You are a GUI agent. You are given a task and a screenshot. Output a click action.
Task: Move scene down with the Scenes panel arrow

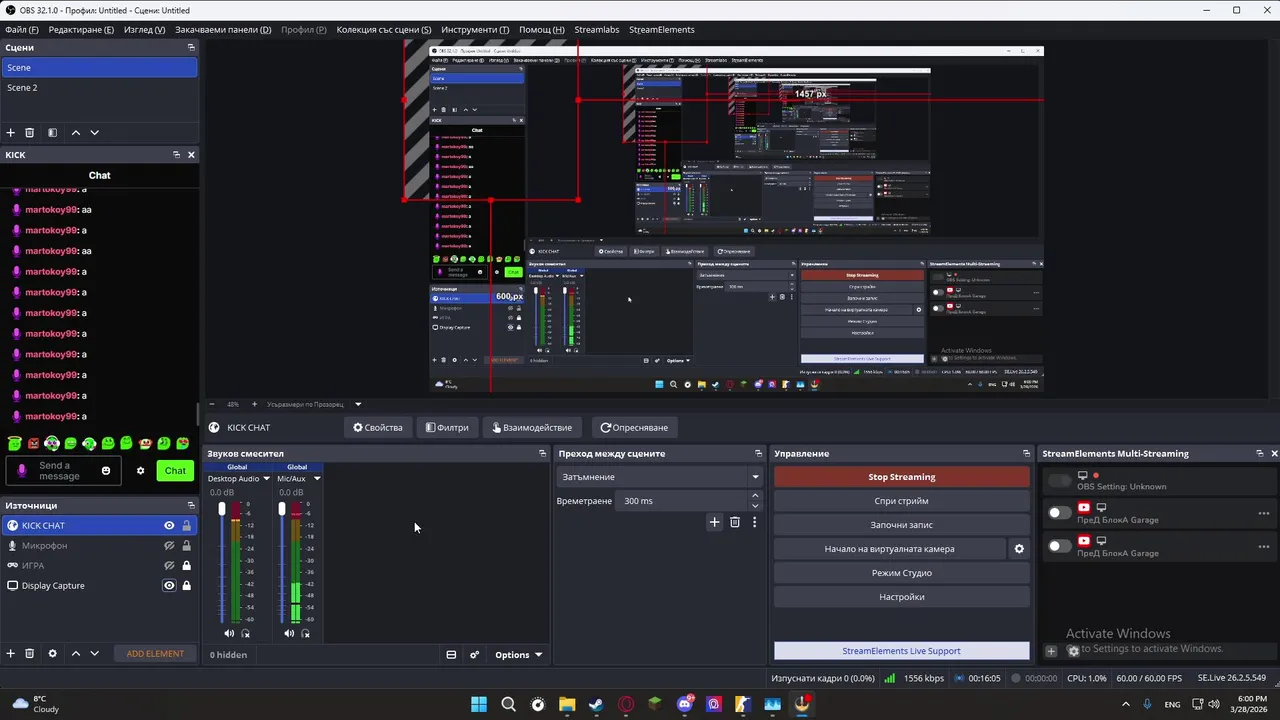tap(95, 133)
